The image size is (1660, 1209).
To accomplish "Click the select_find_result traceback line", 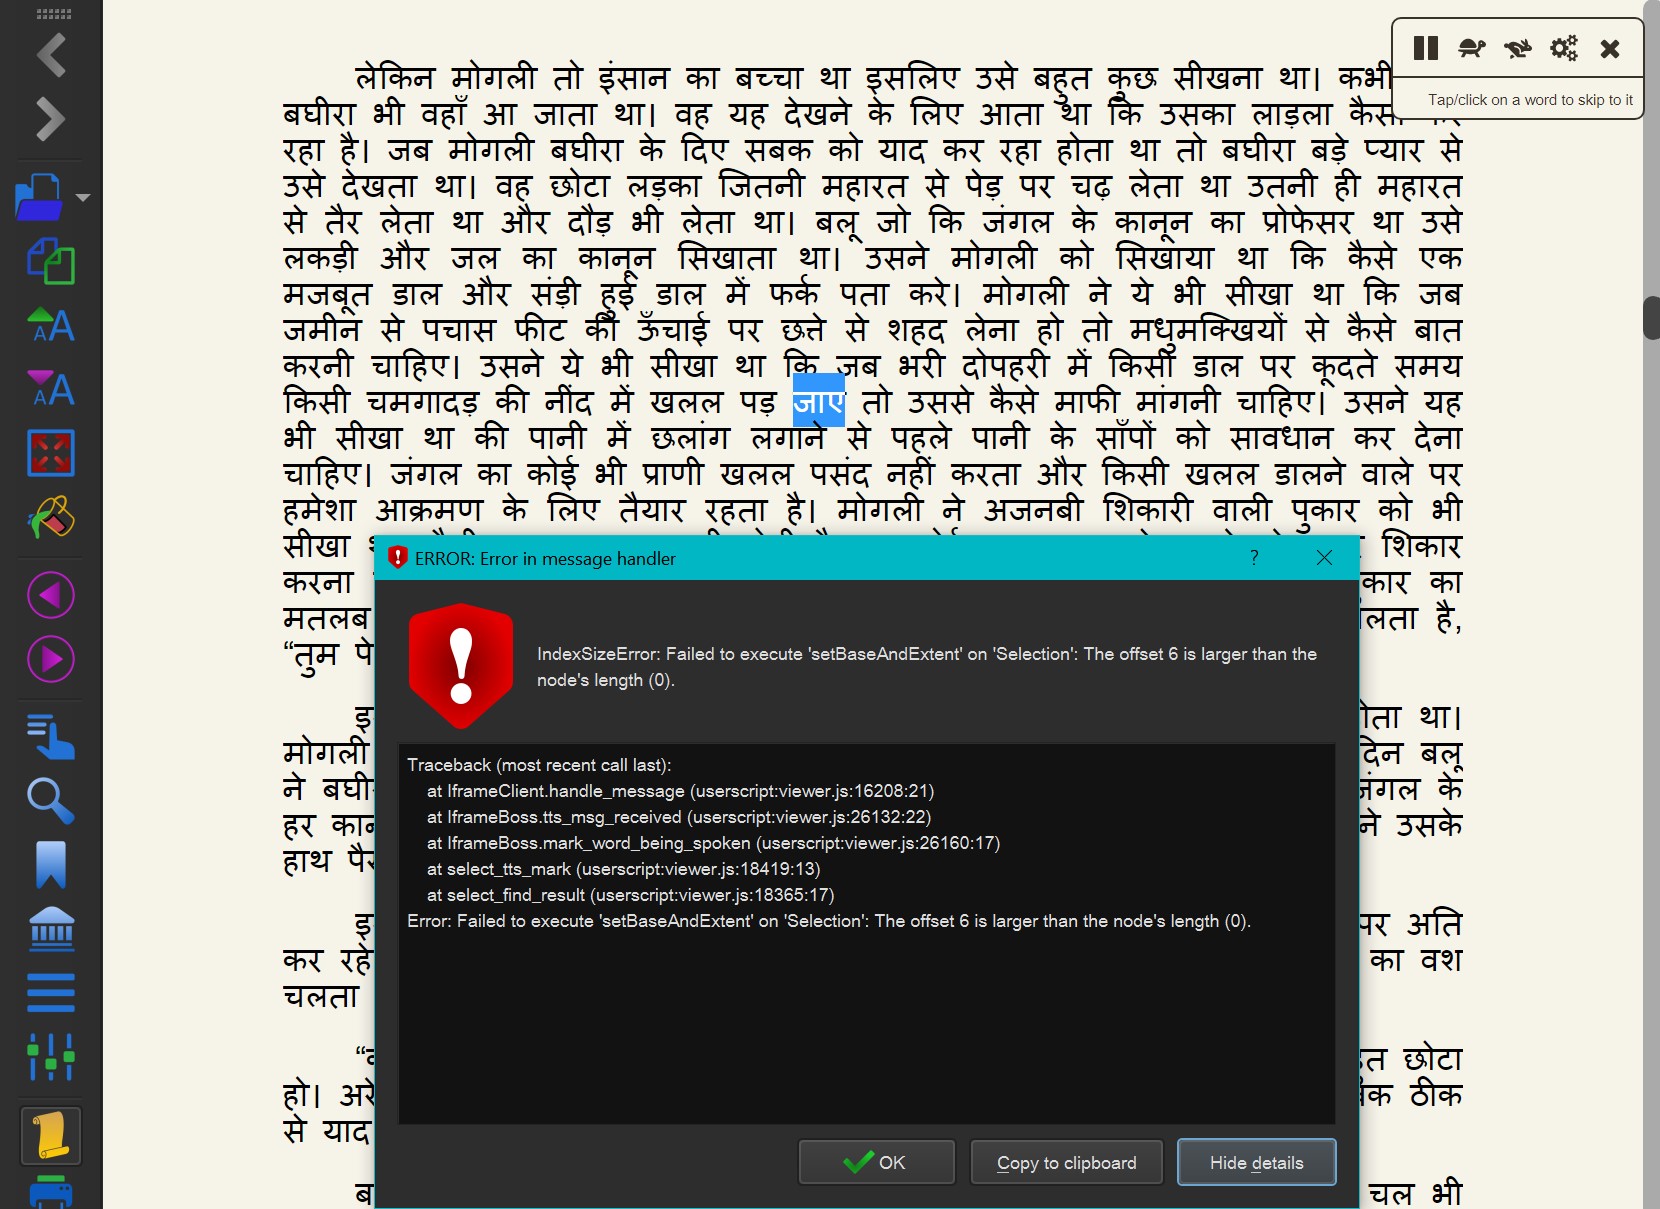I will (630, 895).
